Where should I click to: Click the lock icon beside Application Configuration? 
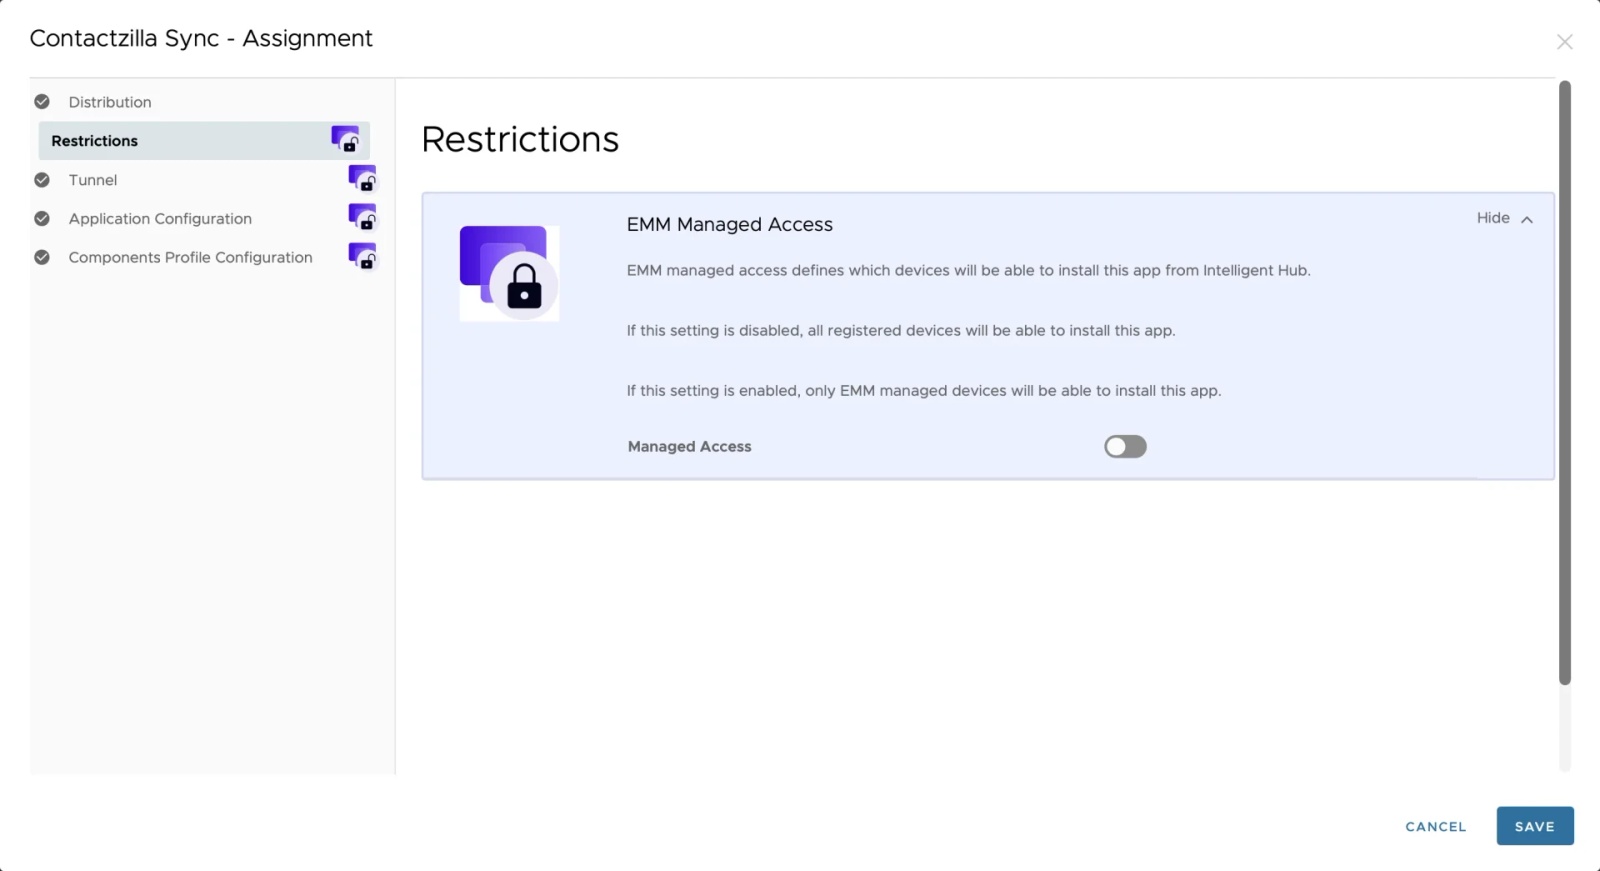pyautogui.click(x=361, y=218)
